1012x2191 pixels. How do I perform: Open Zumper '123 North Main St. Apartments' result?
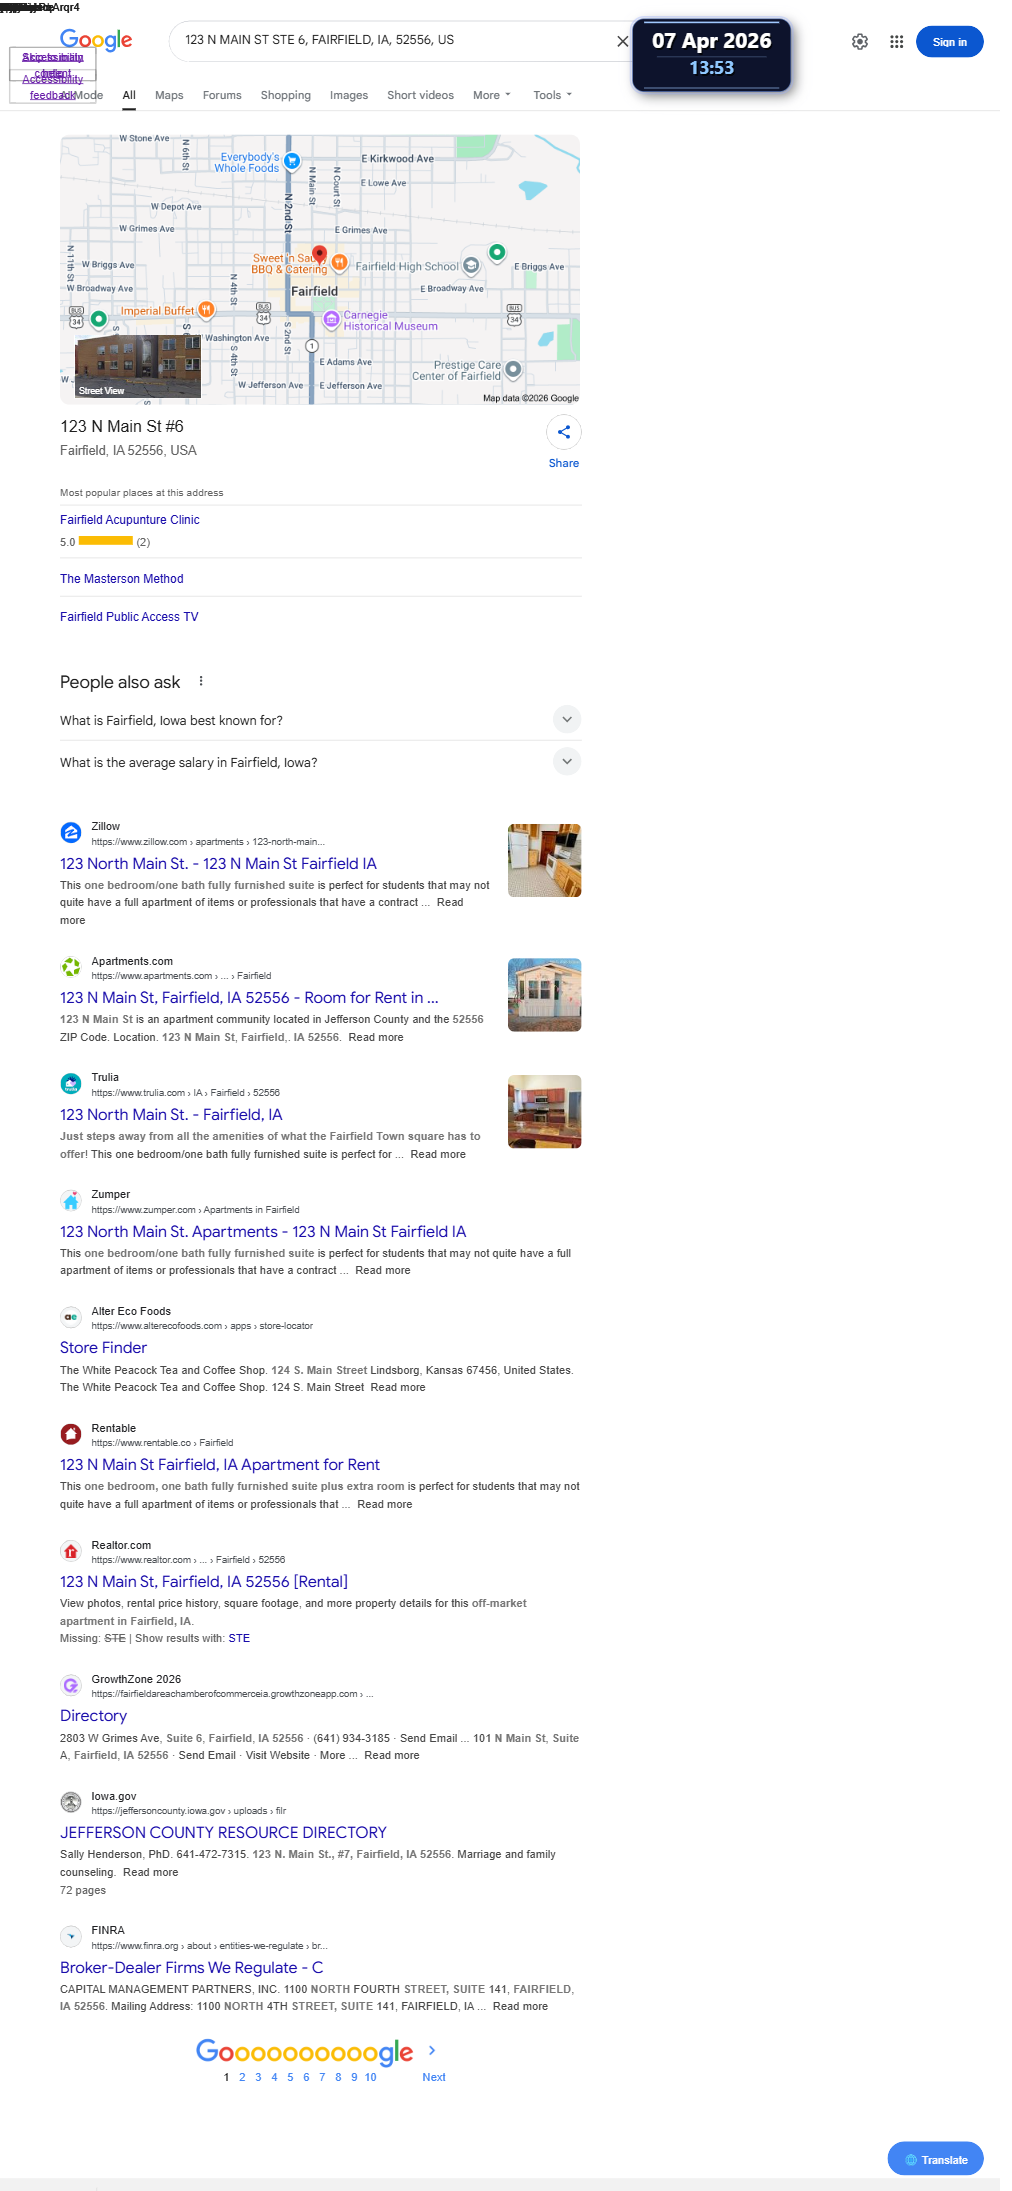[x=263, y=1231]
